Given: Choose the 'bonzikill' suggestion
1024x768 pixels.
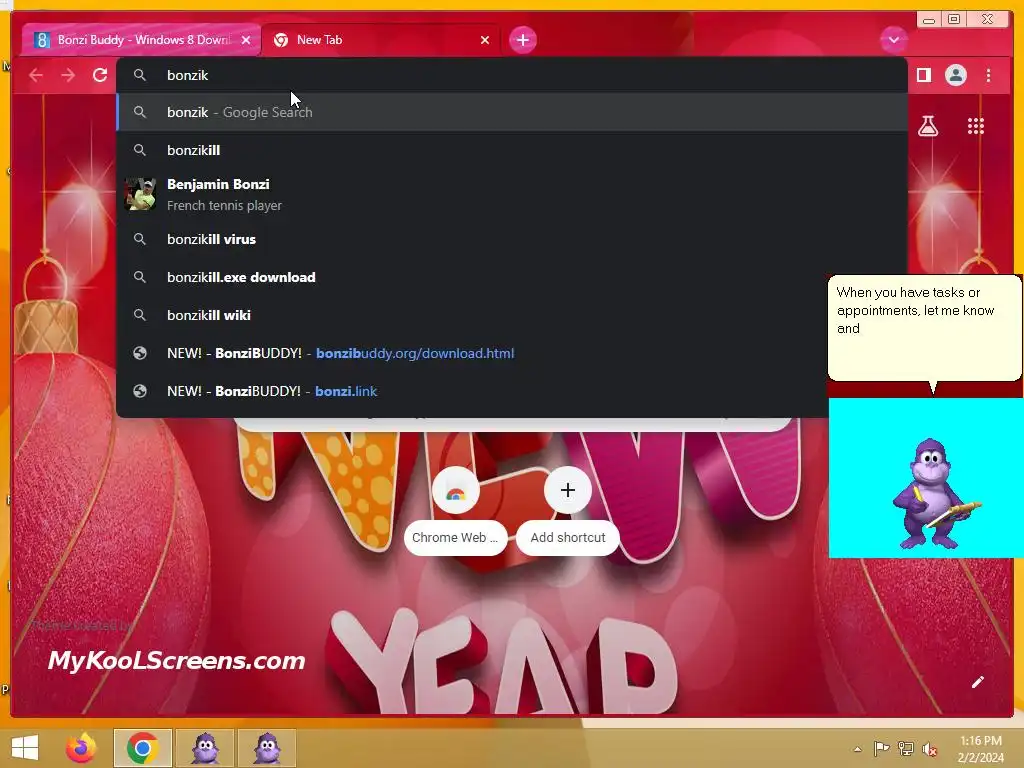Looking at the screenshot, I should click(x=511, y=150).
